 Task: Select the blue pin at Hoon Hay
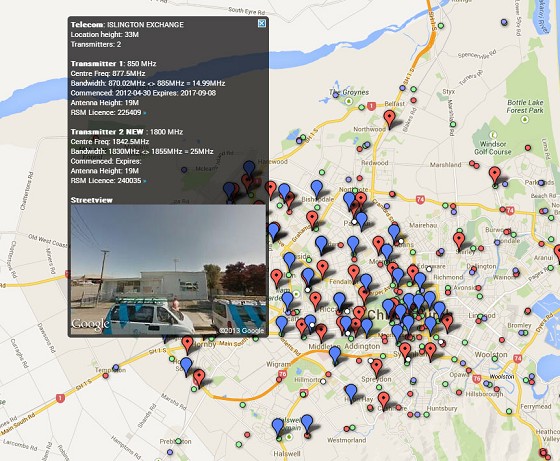(x=351, y=393)
